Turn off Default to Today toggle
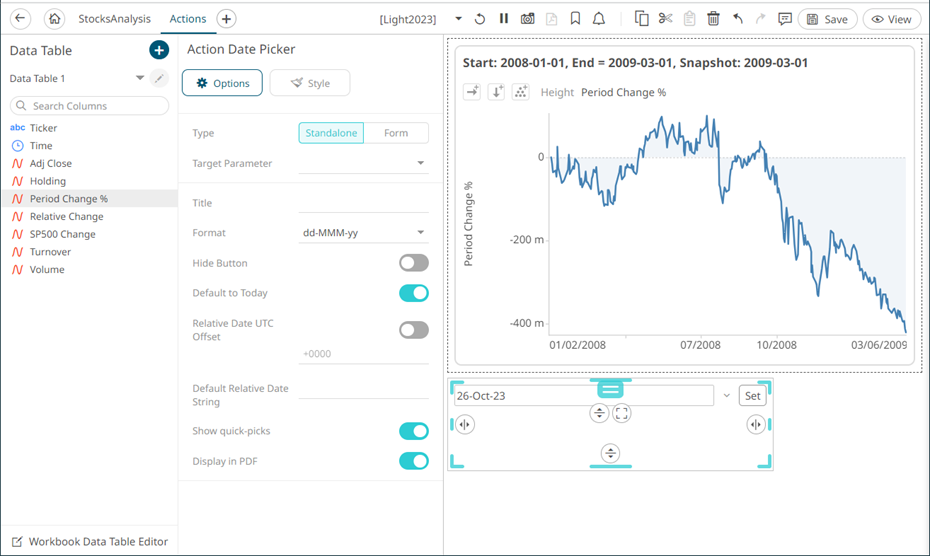930x556 pixels. pos(413,293)
